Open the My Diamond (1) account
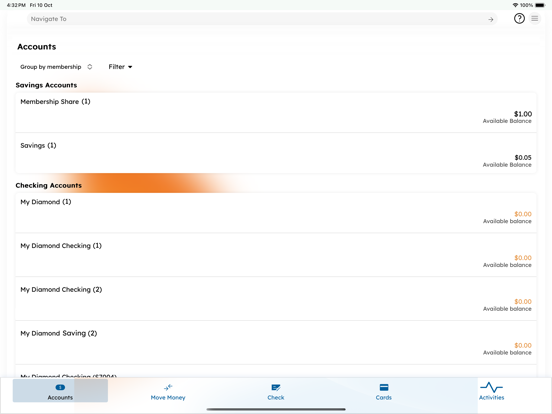 point(276,213)
